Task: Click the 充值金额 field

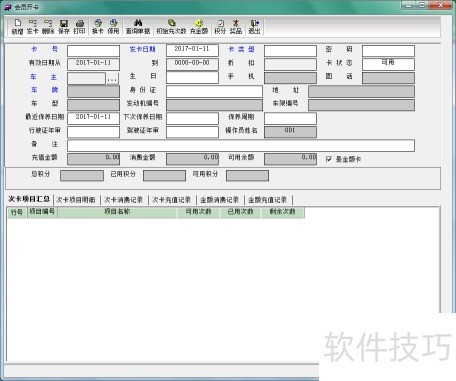Action: click(x=93, y=159)
